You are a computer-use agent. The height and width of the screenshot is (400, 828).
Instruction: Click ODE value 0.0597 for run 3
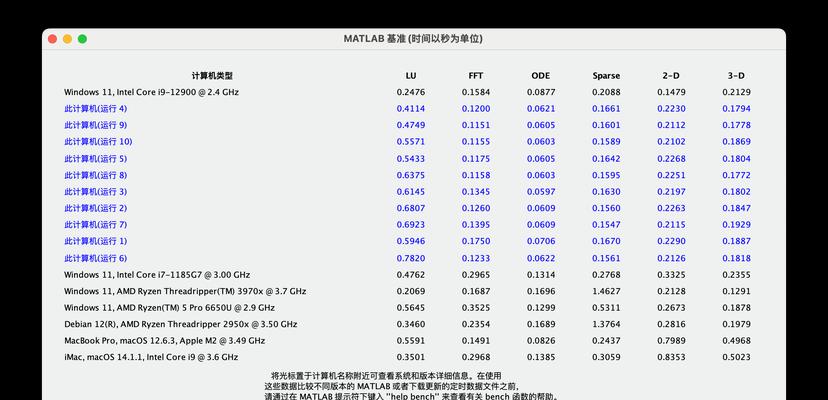541,191
